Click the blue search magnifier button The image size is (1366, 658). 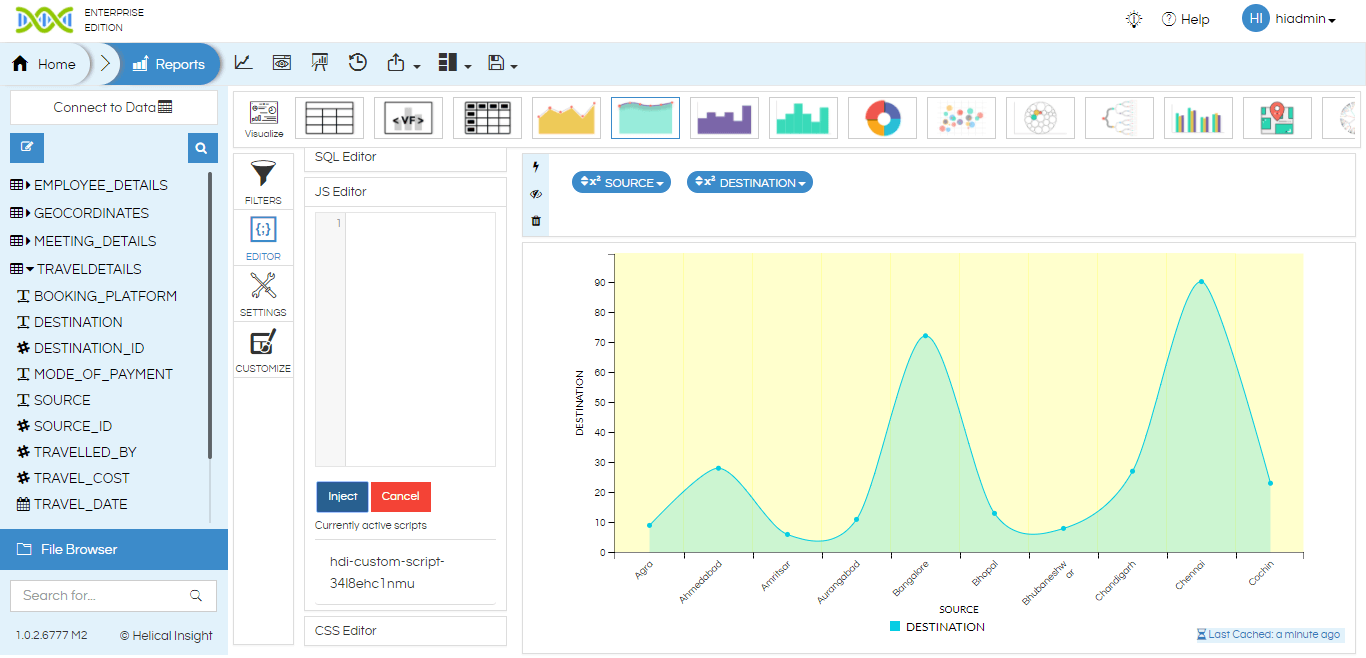pyautogui.click(x=202, y=147)
